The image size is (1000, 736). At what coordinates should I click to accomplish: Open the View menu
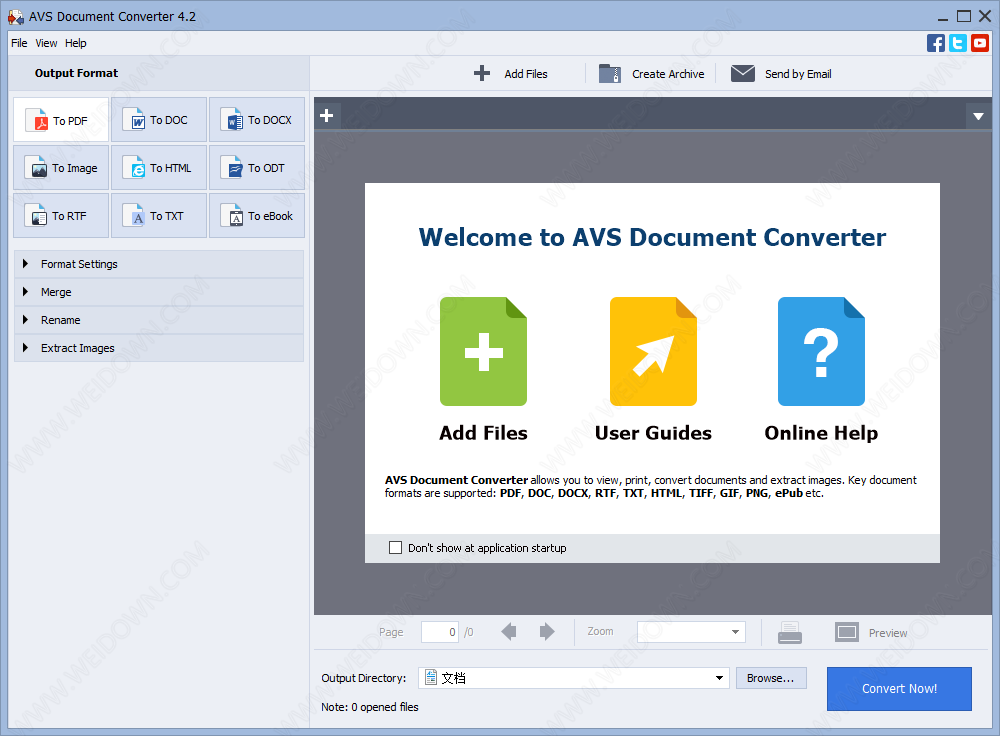[46, 43]
